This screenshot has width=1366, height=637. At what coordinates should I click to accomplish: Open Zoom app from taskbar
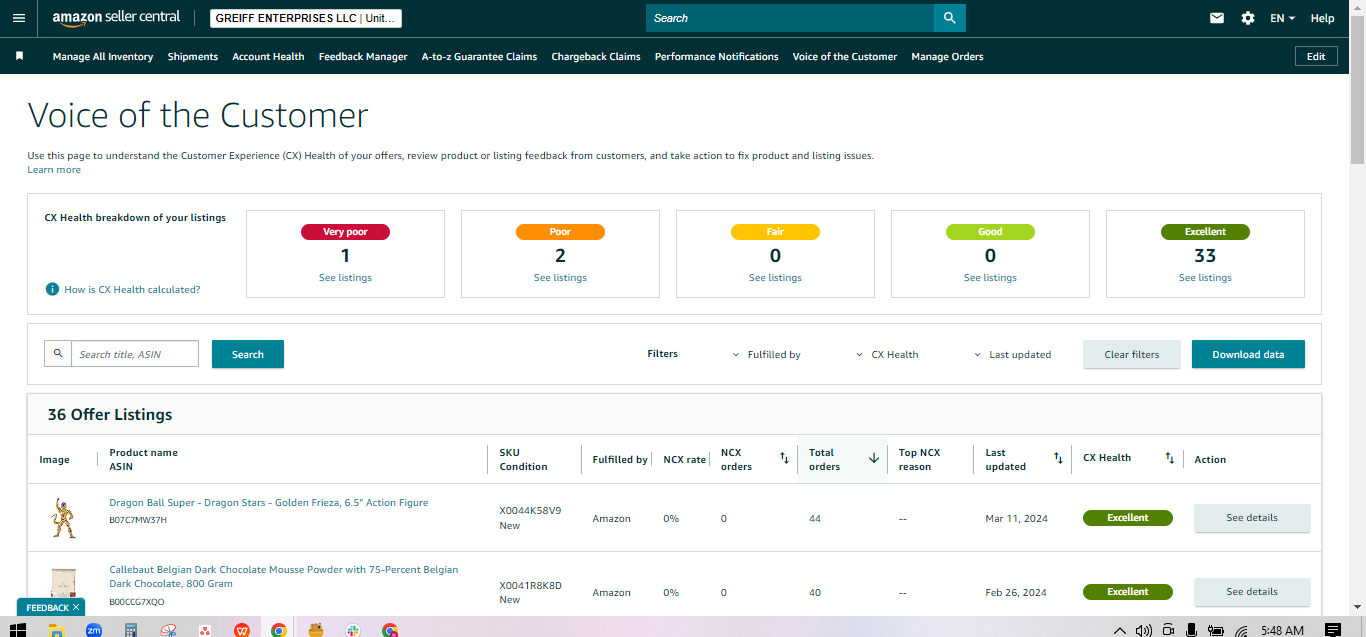pyautogui.click(x=94, y=630)
